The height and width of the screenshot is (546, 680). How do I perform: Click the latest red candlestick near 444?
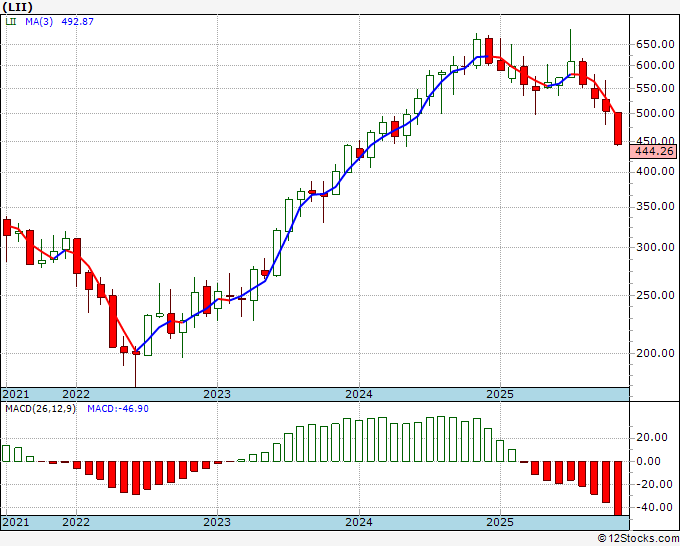click(x=618, y=128)
